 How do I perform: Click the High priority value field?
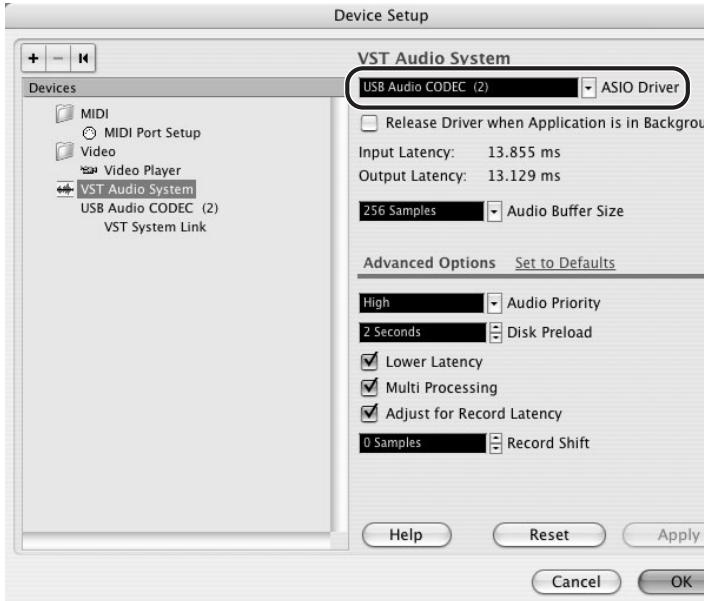tap(421, 303)
